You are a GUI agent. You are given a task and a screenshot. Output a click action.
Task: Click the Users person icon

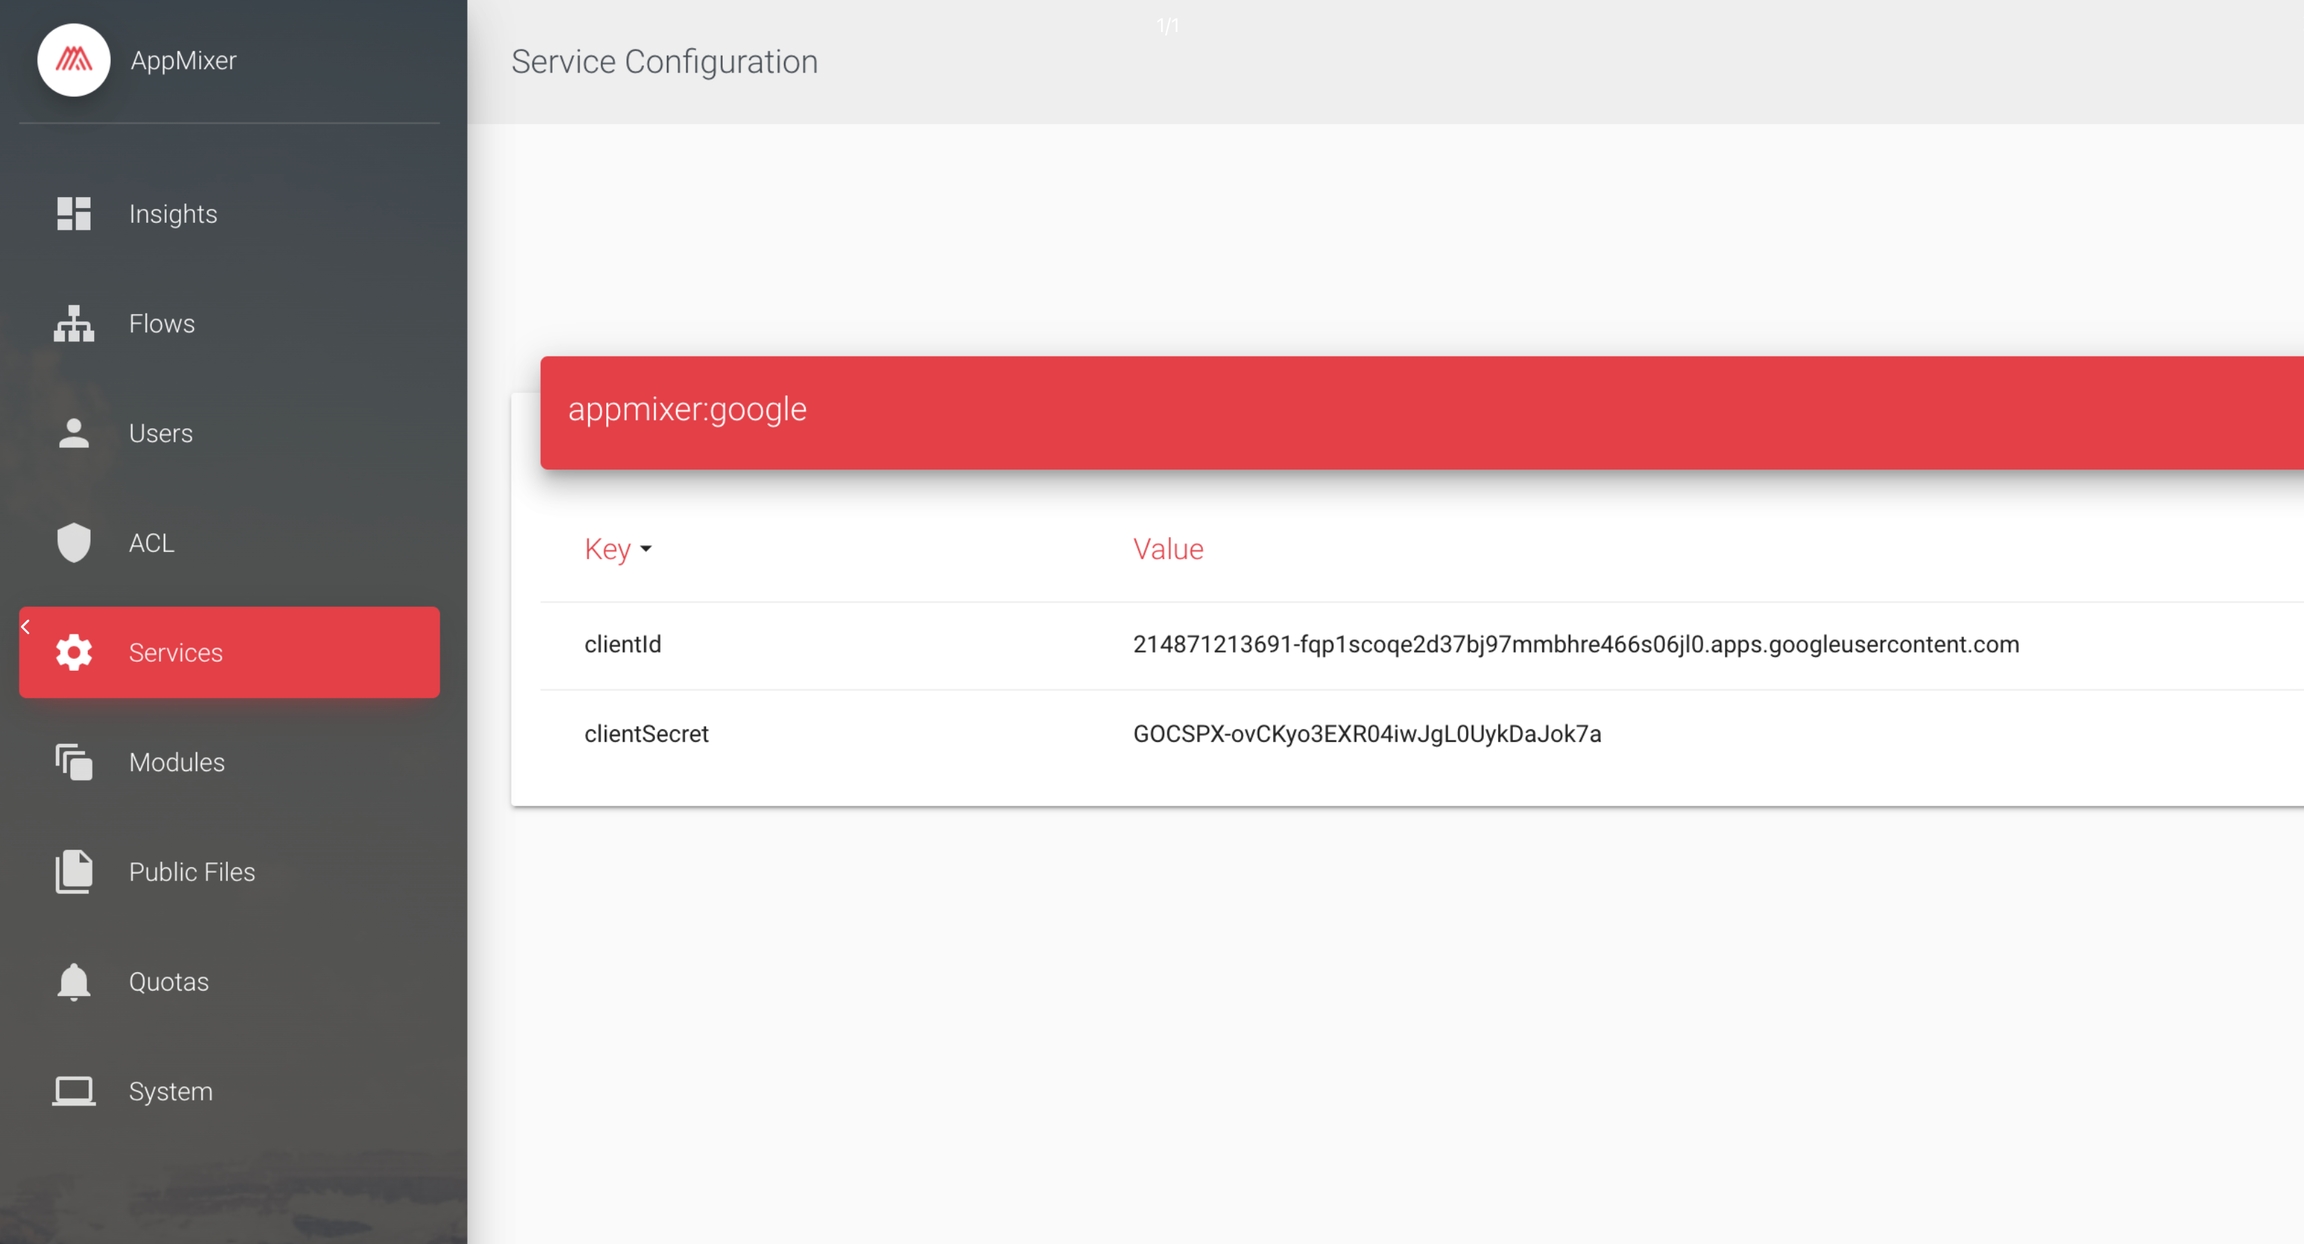pos(73,433)
